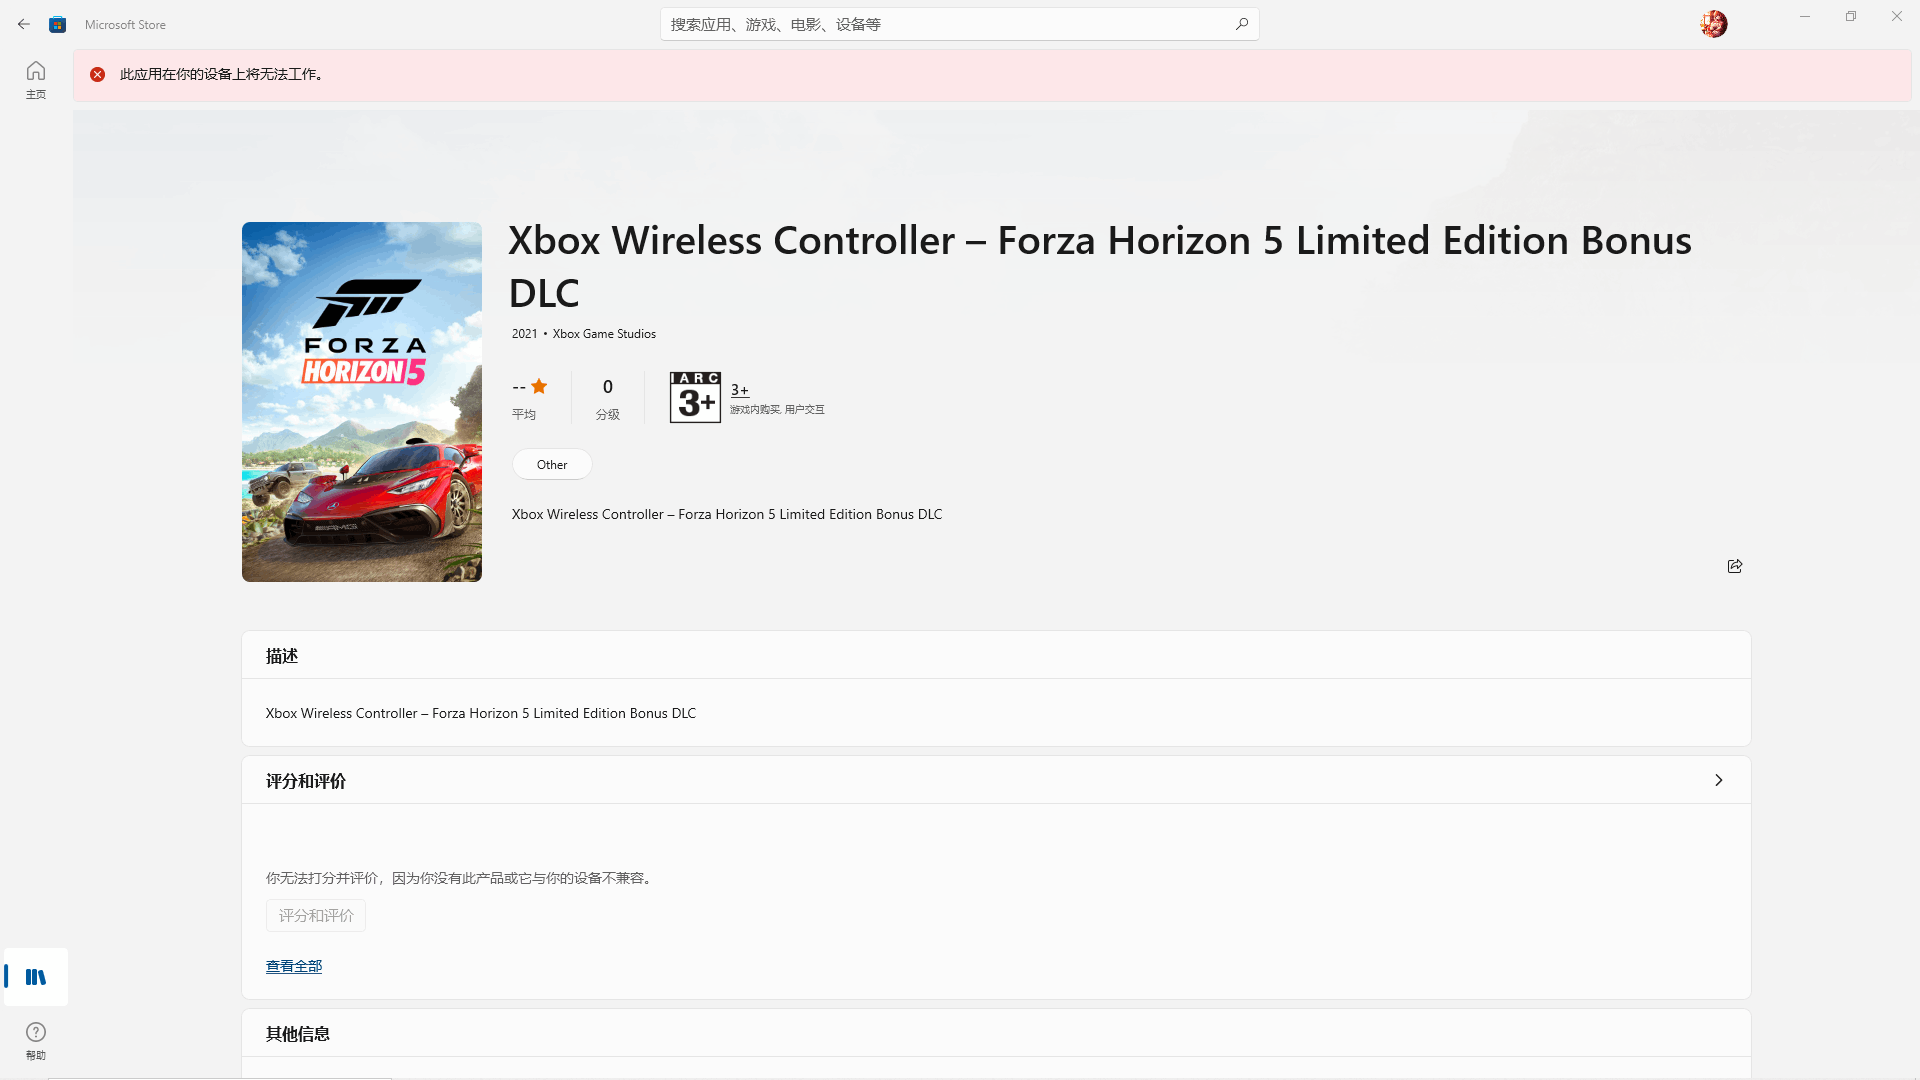The width and height of the screenshot is (1920, 1080).
Task: Open the user profile avatar
Action: [1713, 24]
